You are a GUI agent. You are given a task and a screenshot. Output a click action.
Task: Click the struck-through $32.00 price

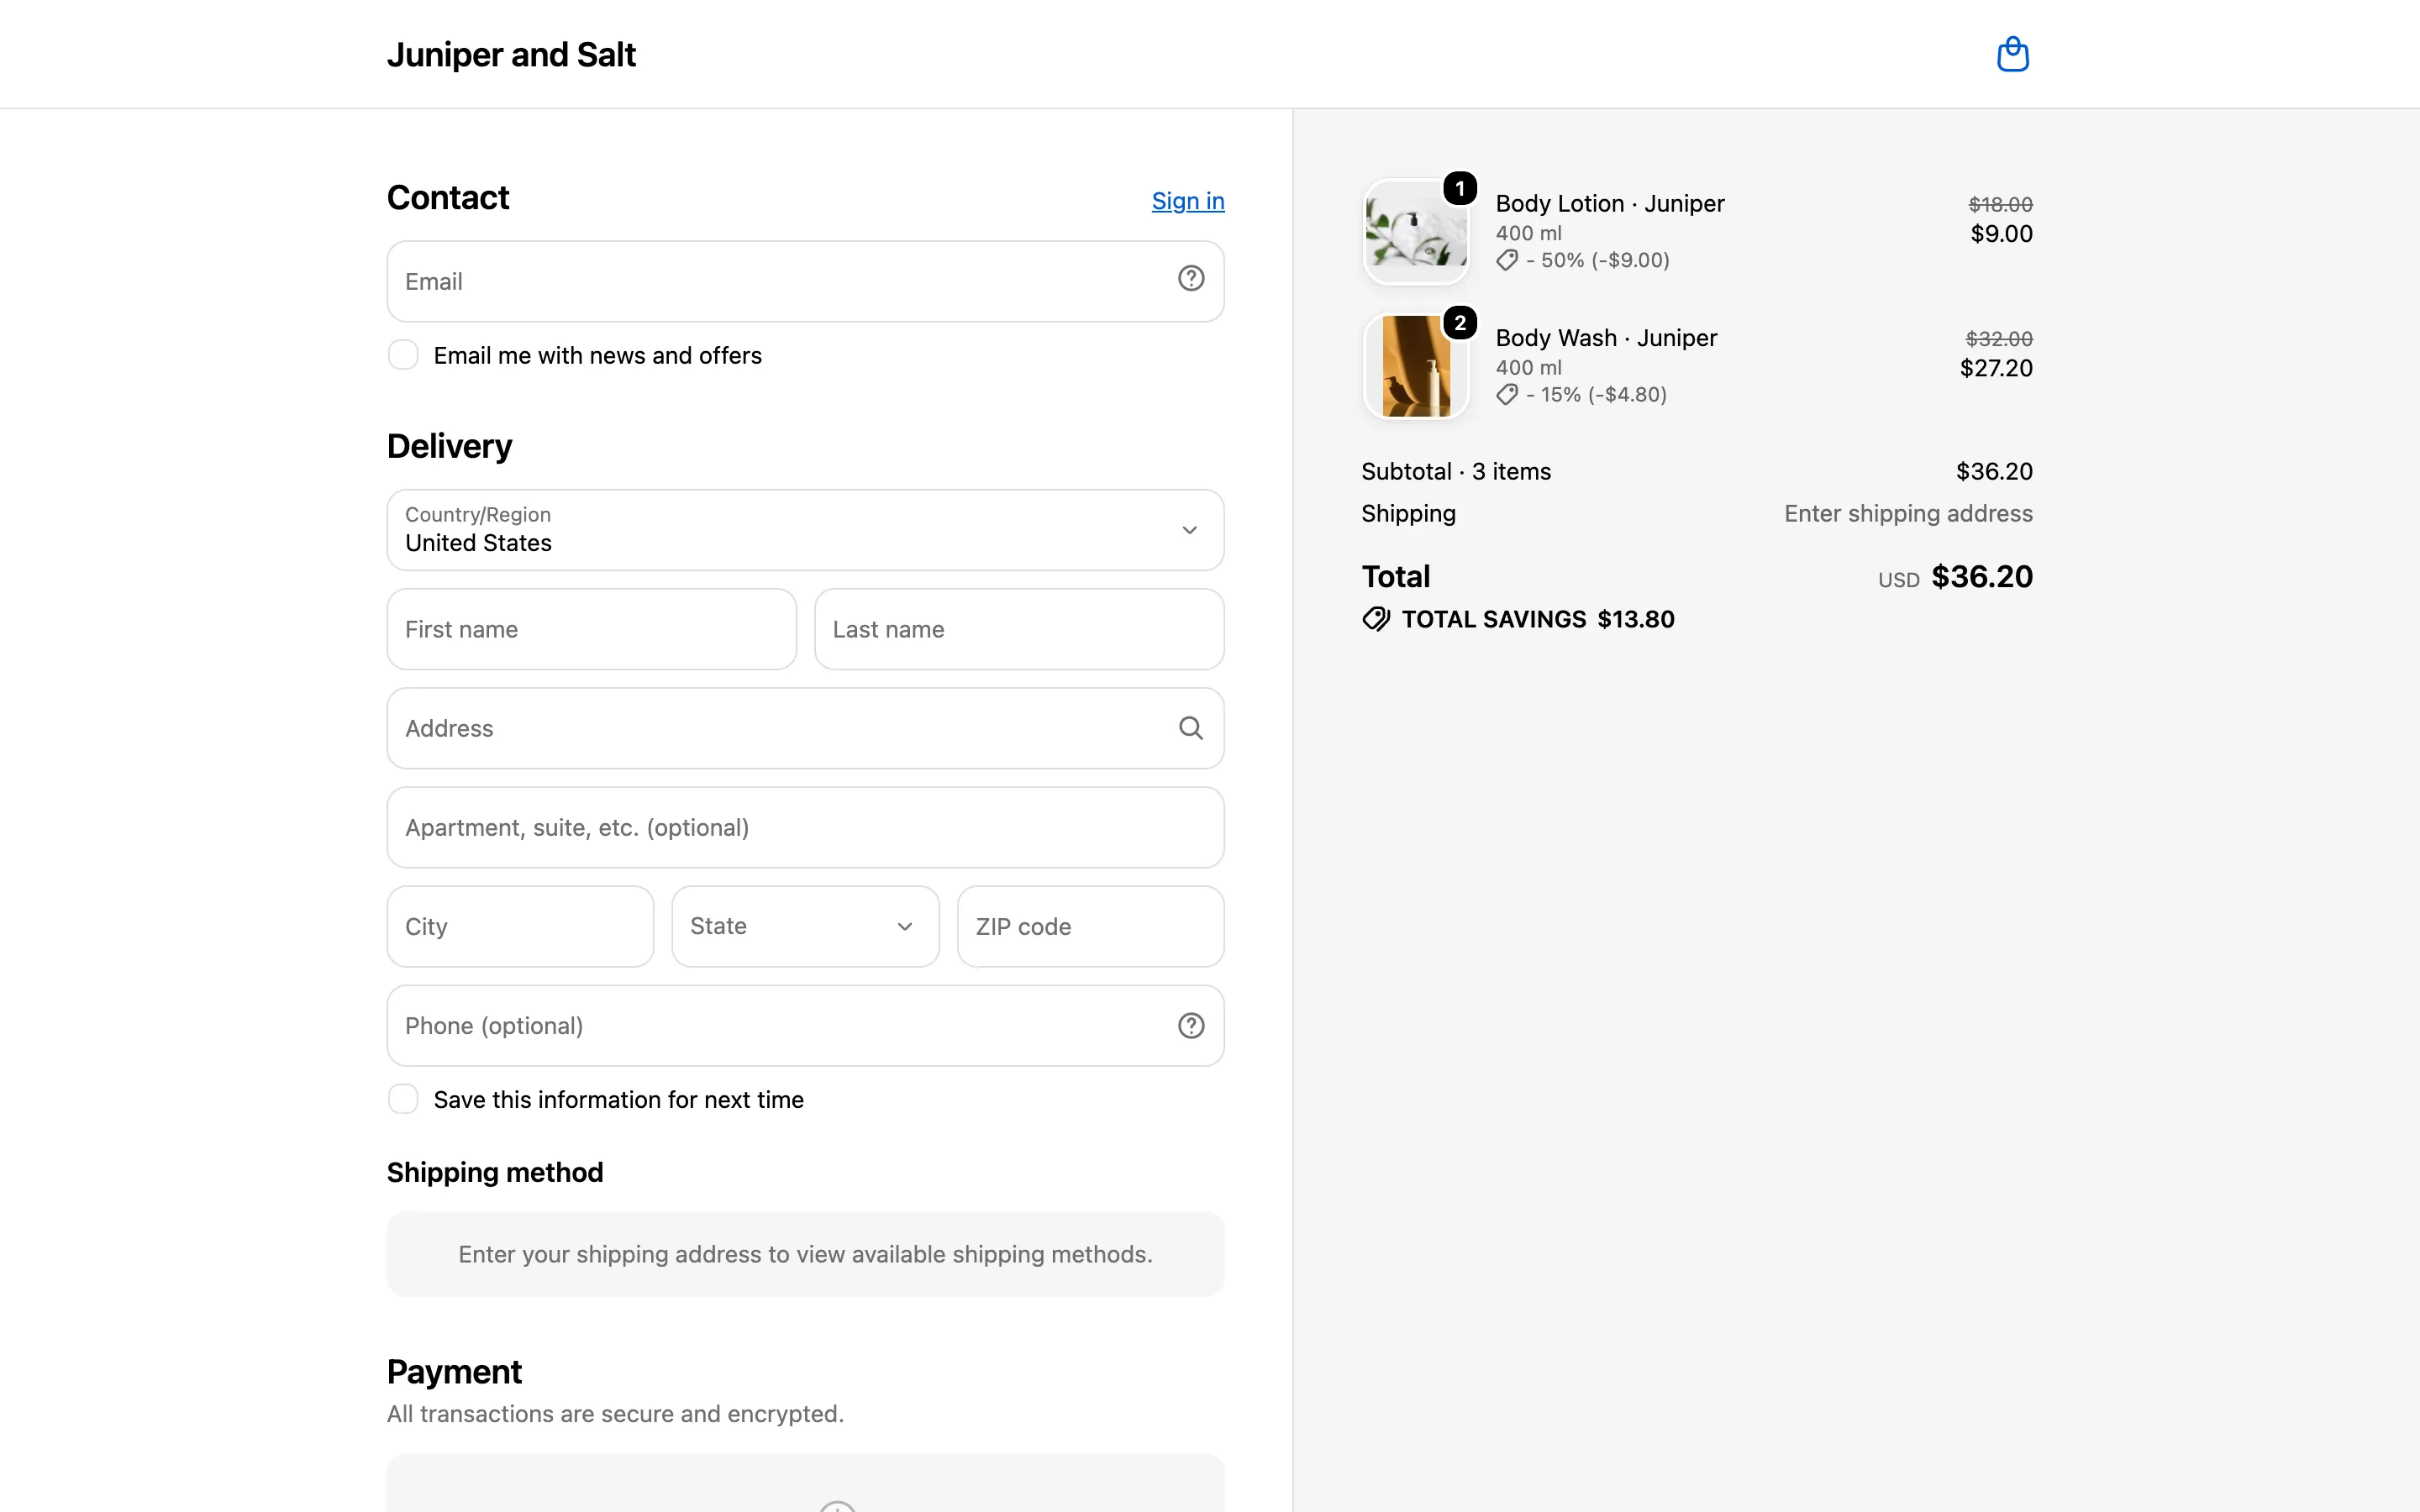(1999, 339)
